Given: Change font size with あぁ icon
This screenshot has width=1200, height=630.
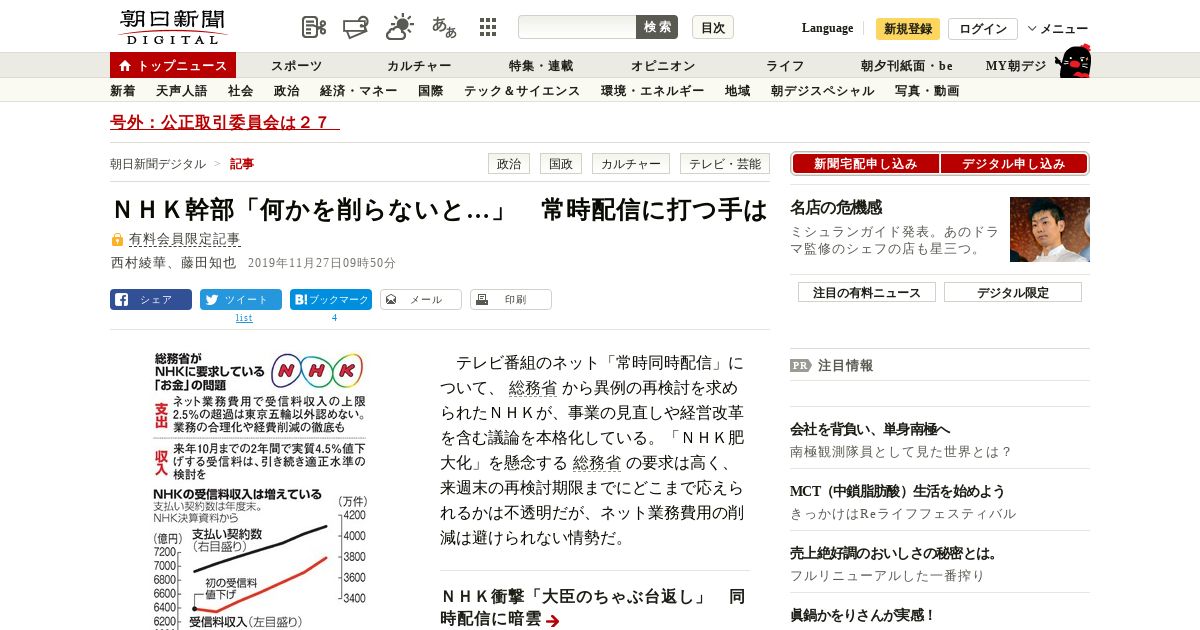Looking at the screenshot, I should tap(444, 27).
